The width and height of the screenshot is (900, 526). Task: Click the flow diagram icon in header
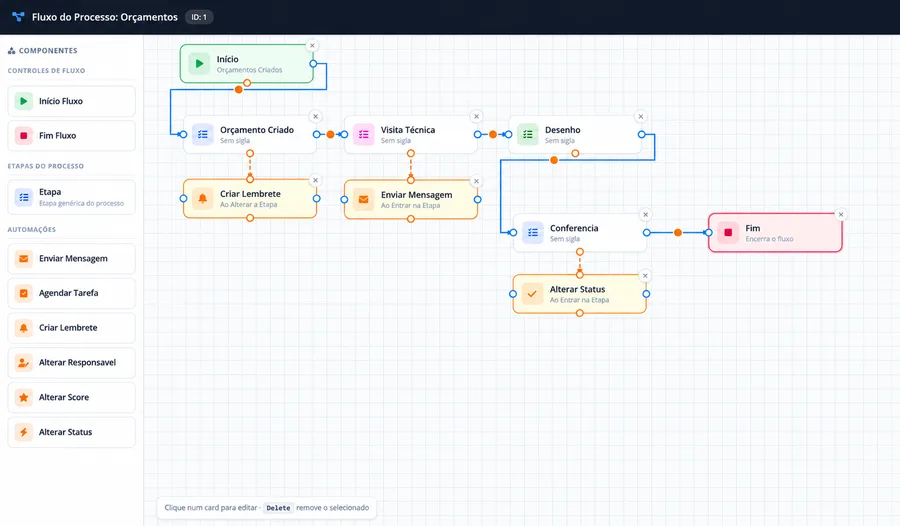click(18, 17)
